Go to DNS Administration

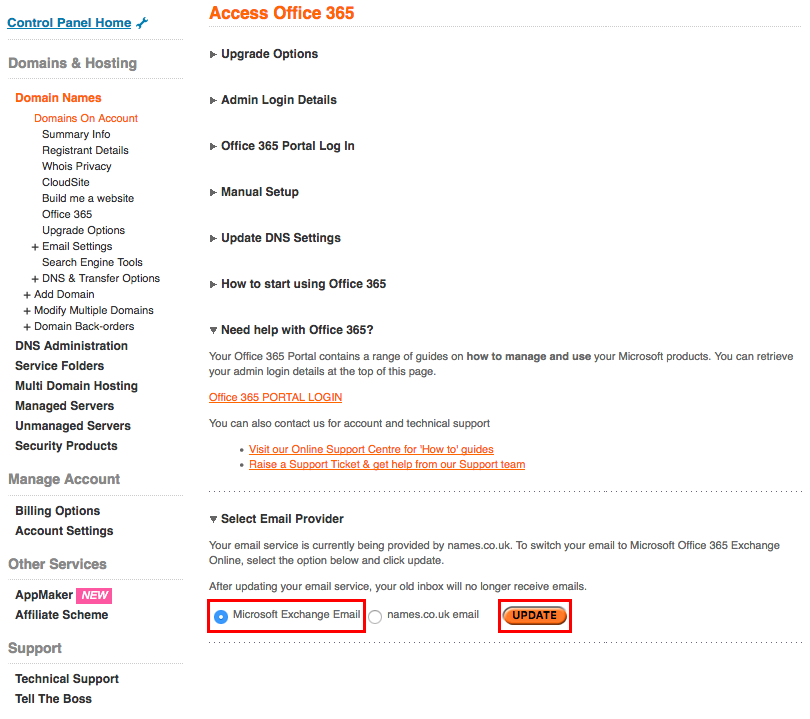71,346
